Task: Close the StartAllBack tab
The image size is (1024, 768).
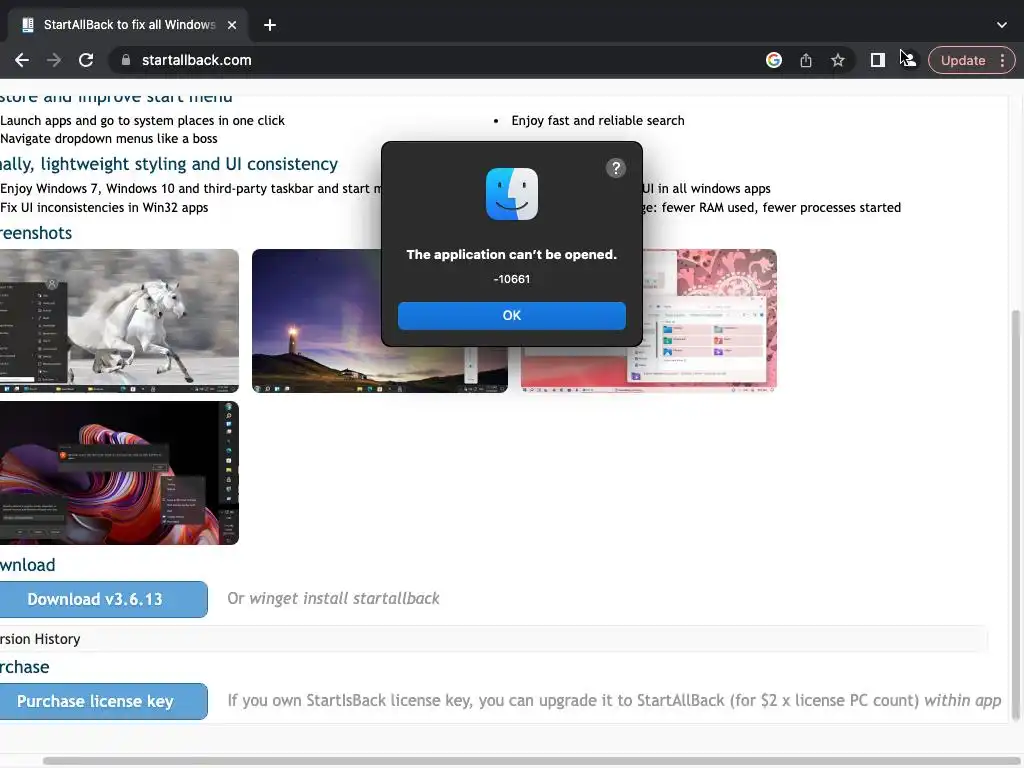Action: click(x=232, y=25)
